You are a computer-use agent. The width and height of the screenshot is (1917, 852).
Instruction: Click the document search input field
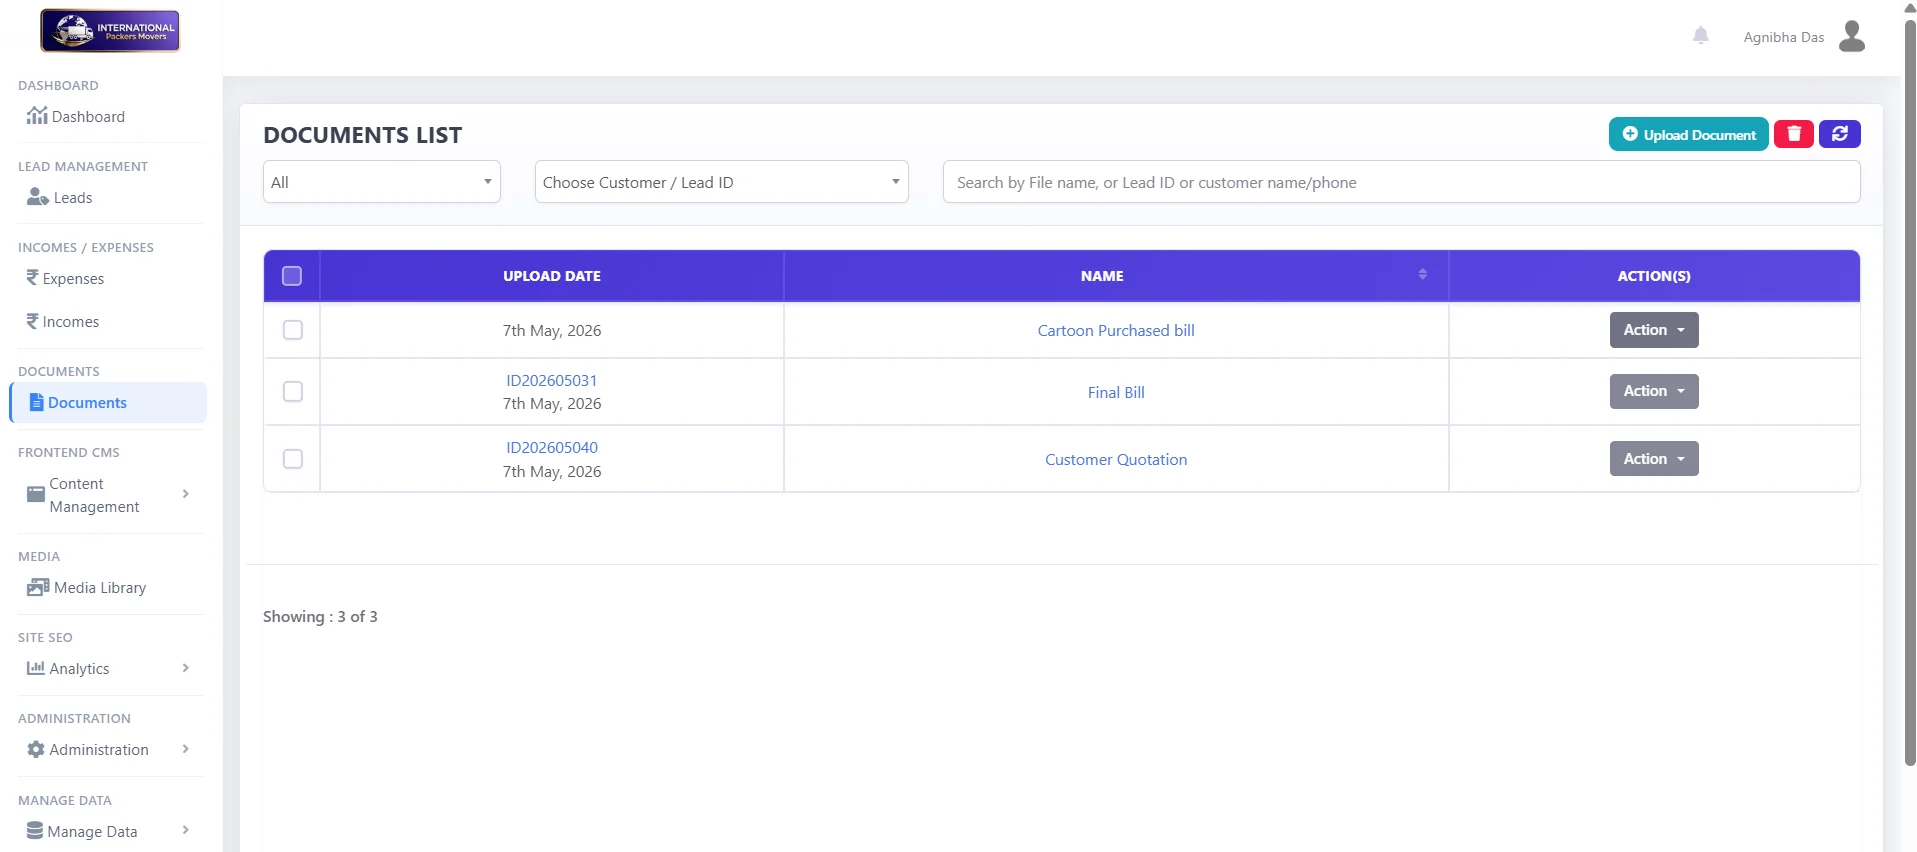(1401, 182)
